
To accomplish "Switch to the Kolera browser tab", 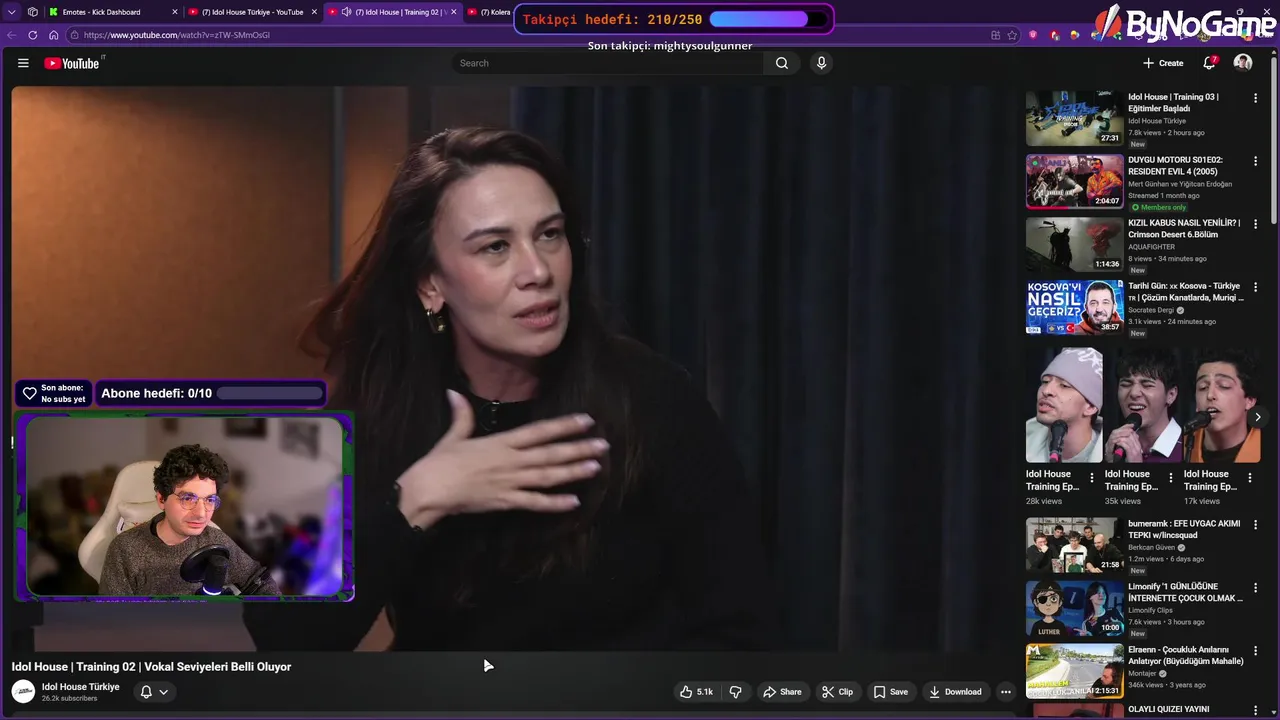I will [x=490, y=12].
